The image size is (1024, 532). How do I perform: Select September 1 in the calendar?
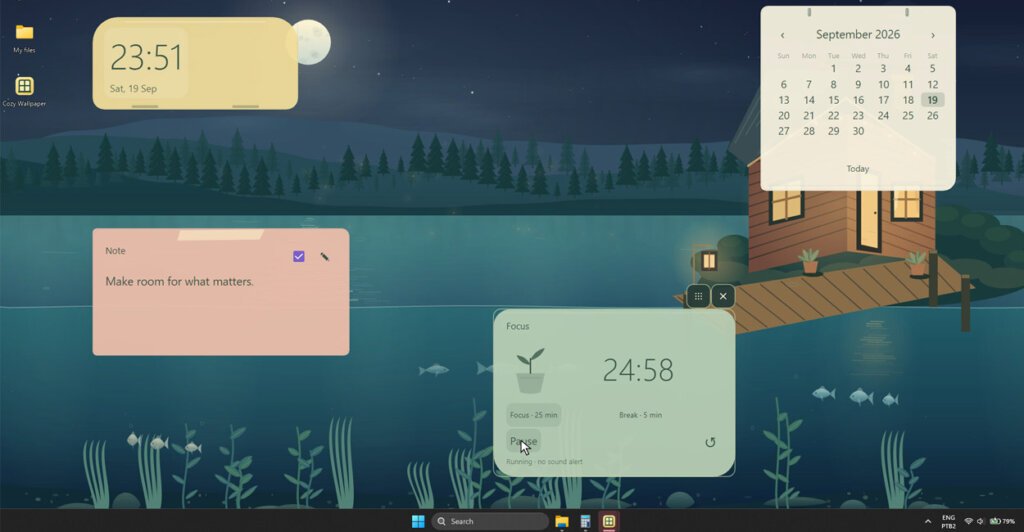click(833, 69)
